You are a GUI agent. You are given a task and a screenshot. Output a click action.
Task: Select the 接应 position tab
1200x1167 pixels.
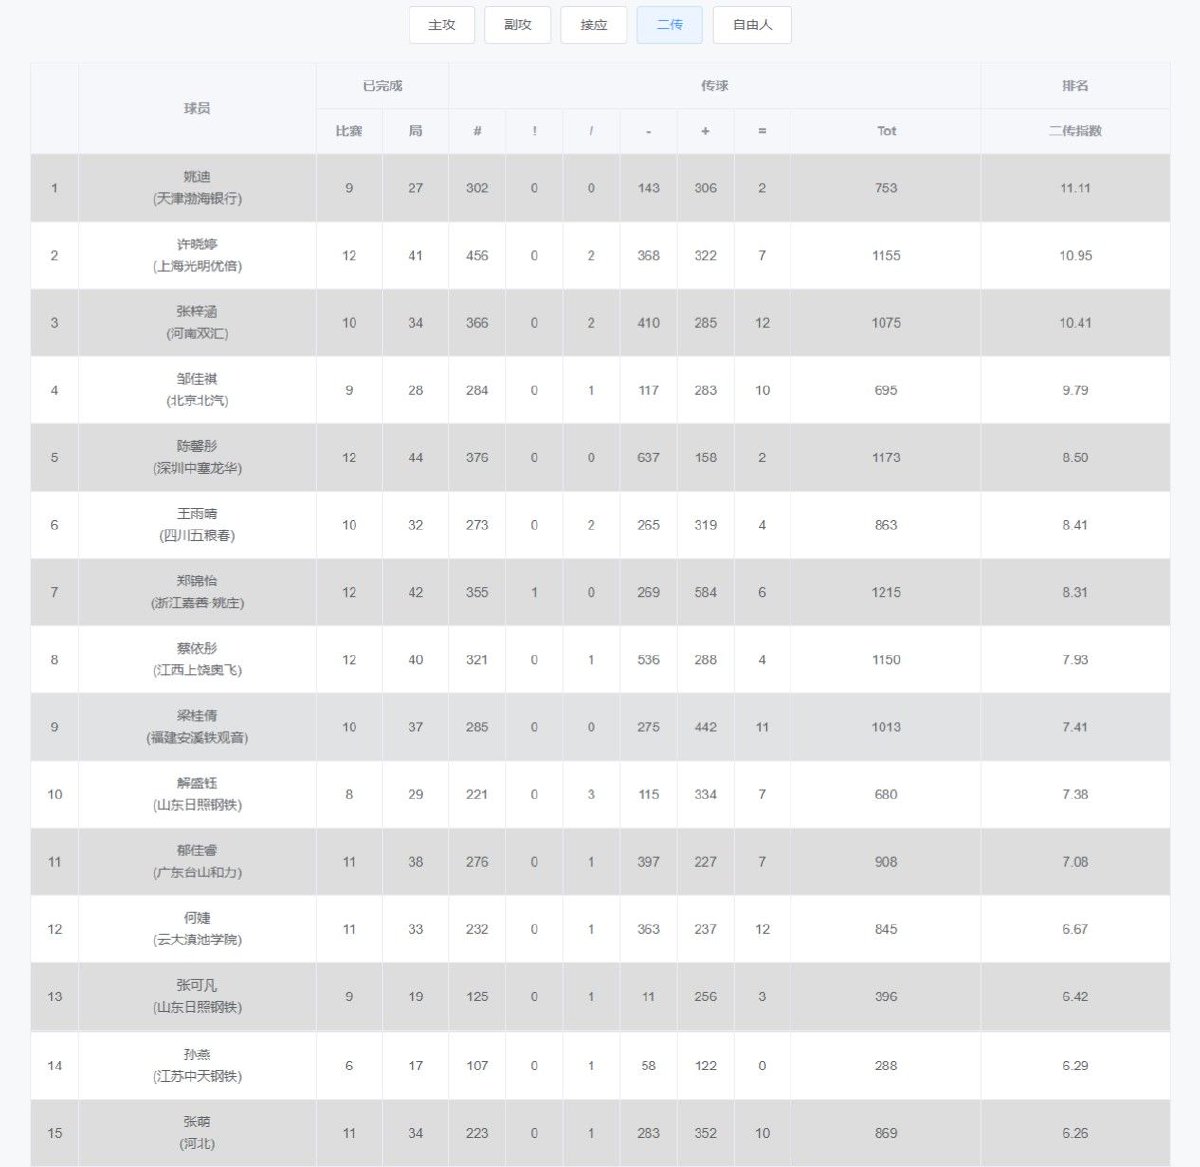coord(594,25)
